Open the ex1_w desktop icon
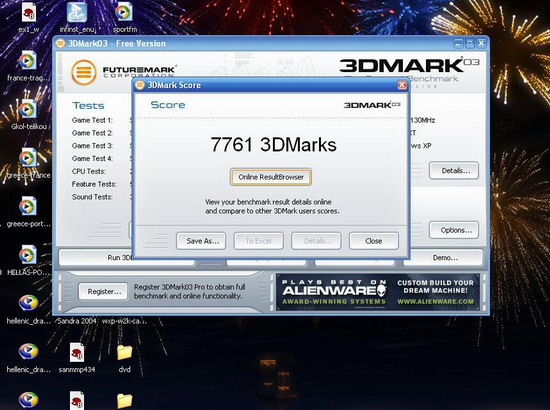The height and width of the screenshot is (410, 550). 29,13
